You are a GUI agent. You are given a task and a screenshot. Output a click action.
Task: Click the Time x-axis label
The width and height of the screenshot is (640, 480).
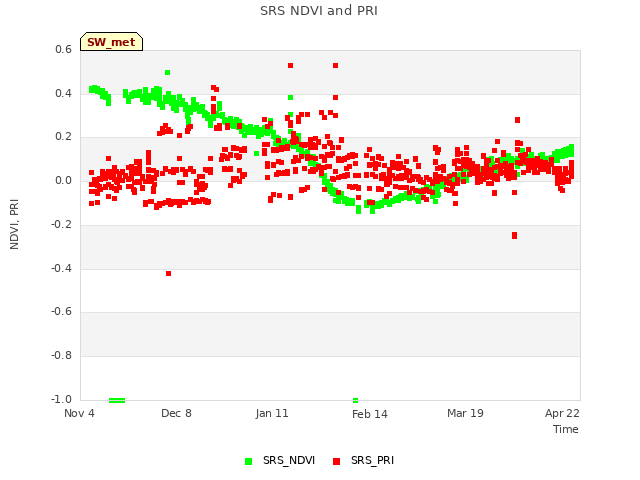point(566,429)
